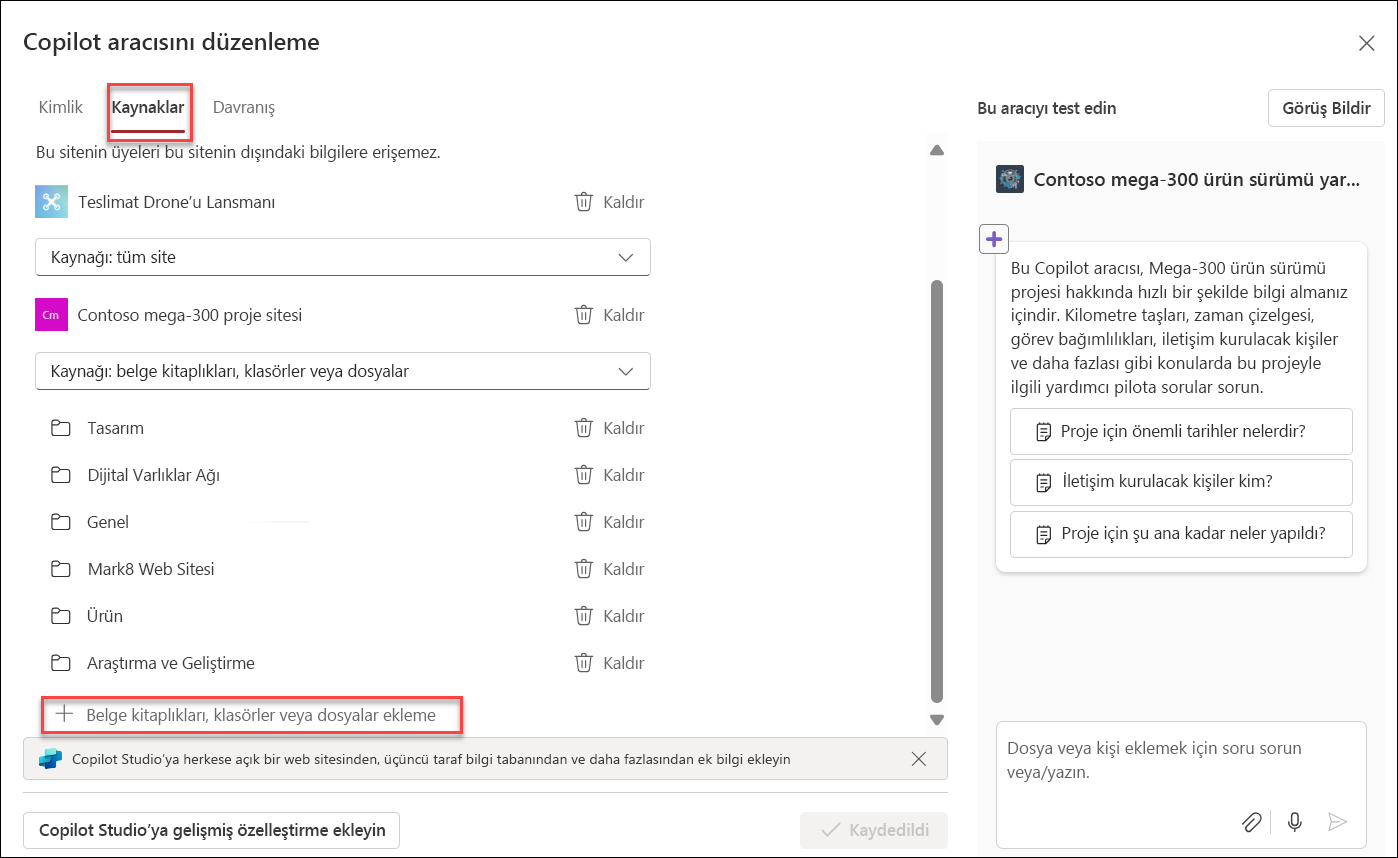Click the Genel folder icon
The image size is (1398, 858).
click(61, 522)
